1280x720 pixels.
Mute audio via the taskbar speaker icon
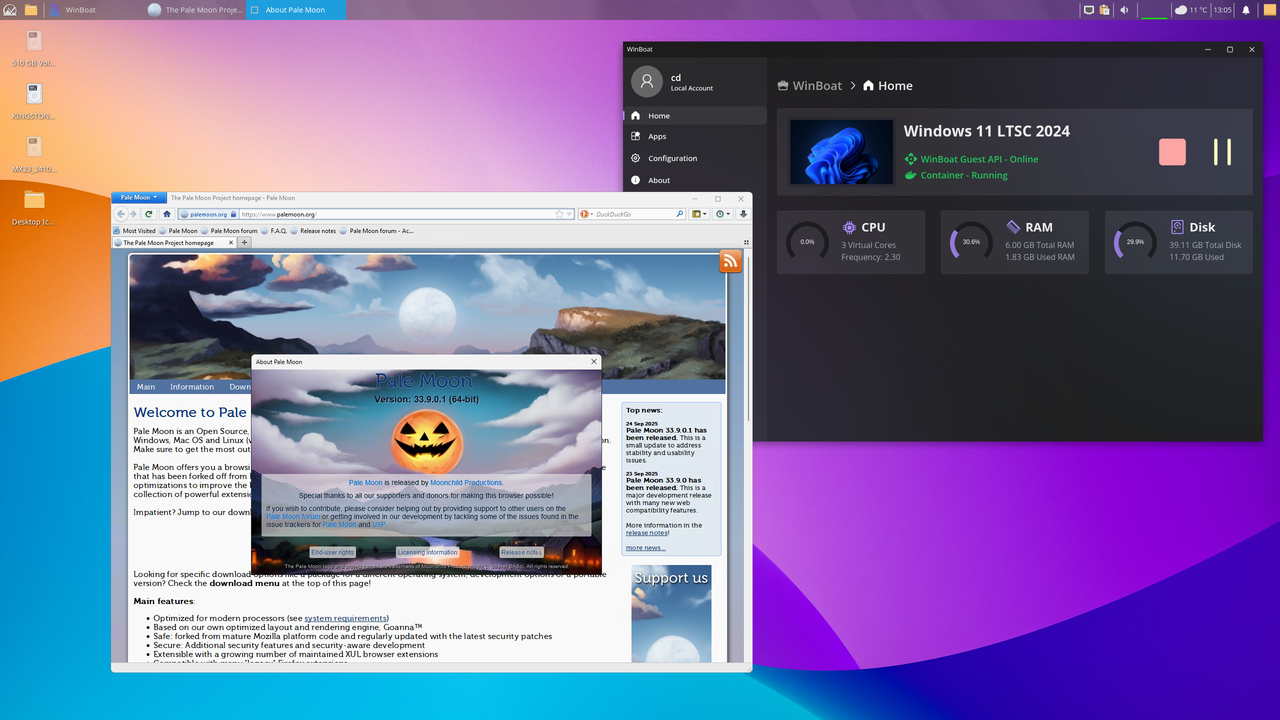click(1124, 10)
